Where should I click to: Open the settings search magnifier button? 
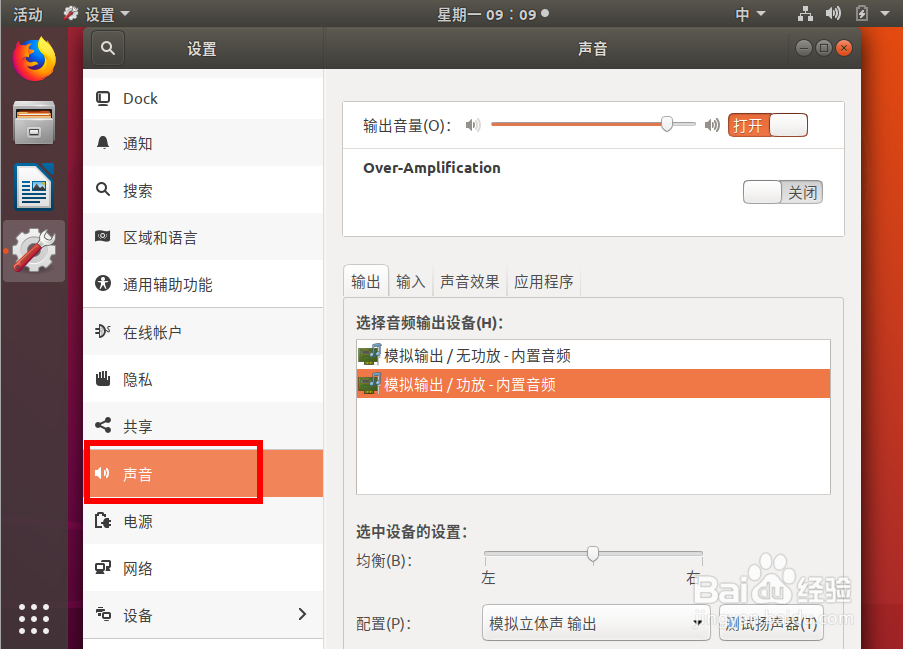click(x=108, y=48)
